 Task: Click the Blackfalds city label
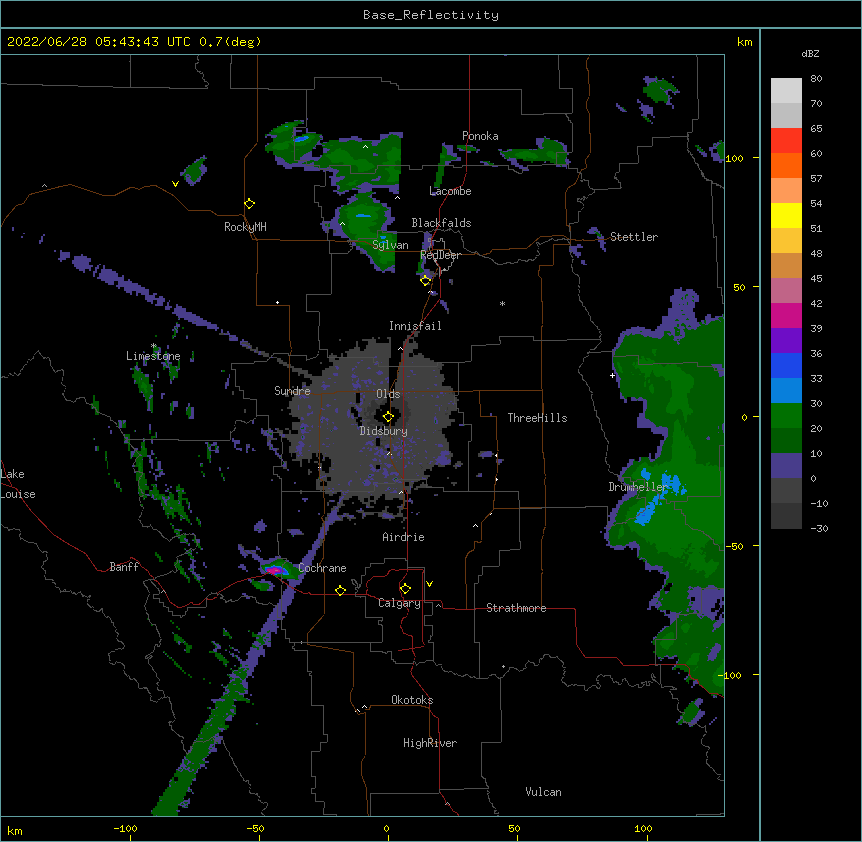[x=441, y=223]
